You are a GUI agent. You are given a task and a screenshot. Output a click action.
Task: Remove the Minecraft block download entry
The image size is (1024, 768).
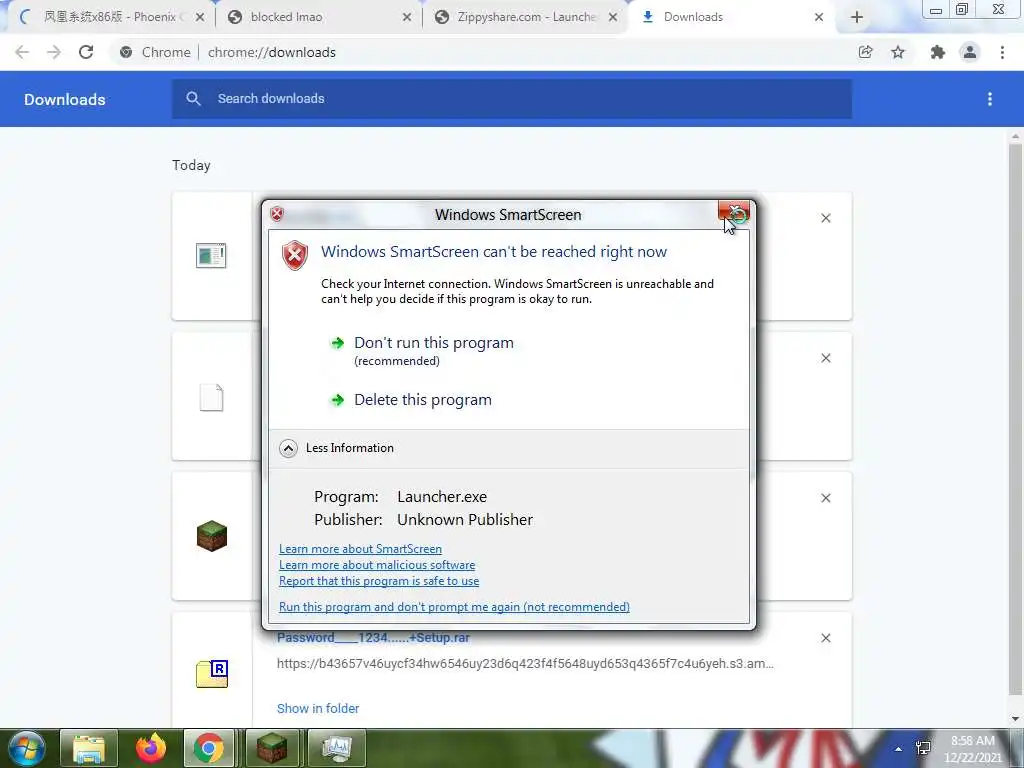(826, 498)
